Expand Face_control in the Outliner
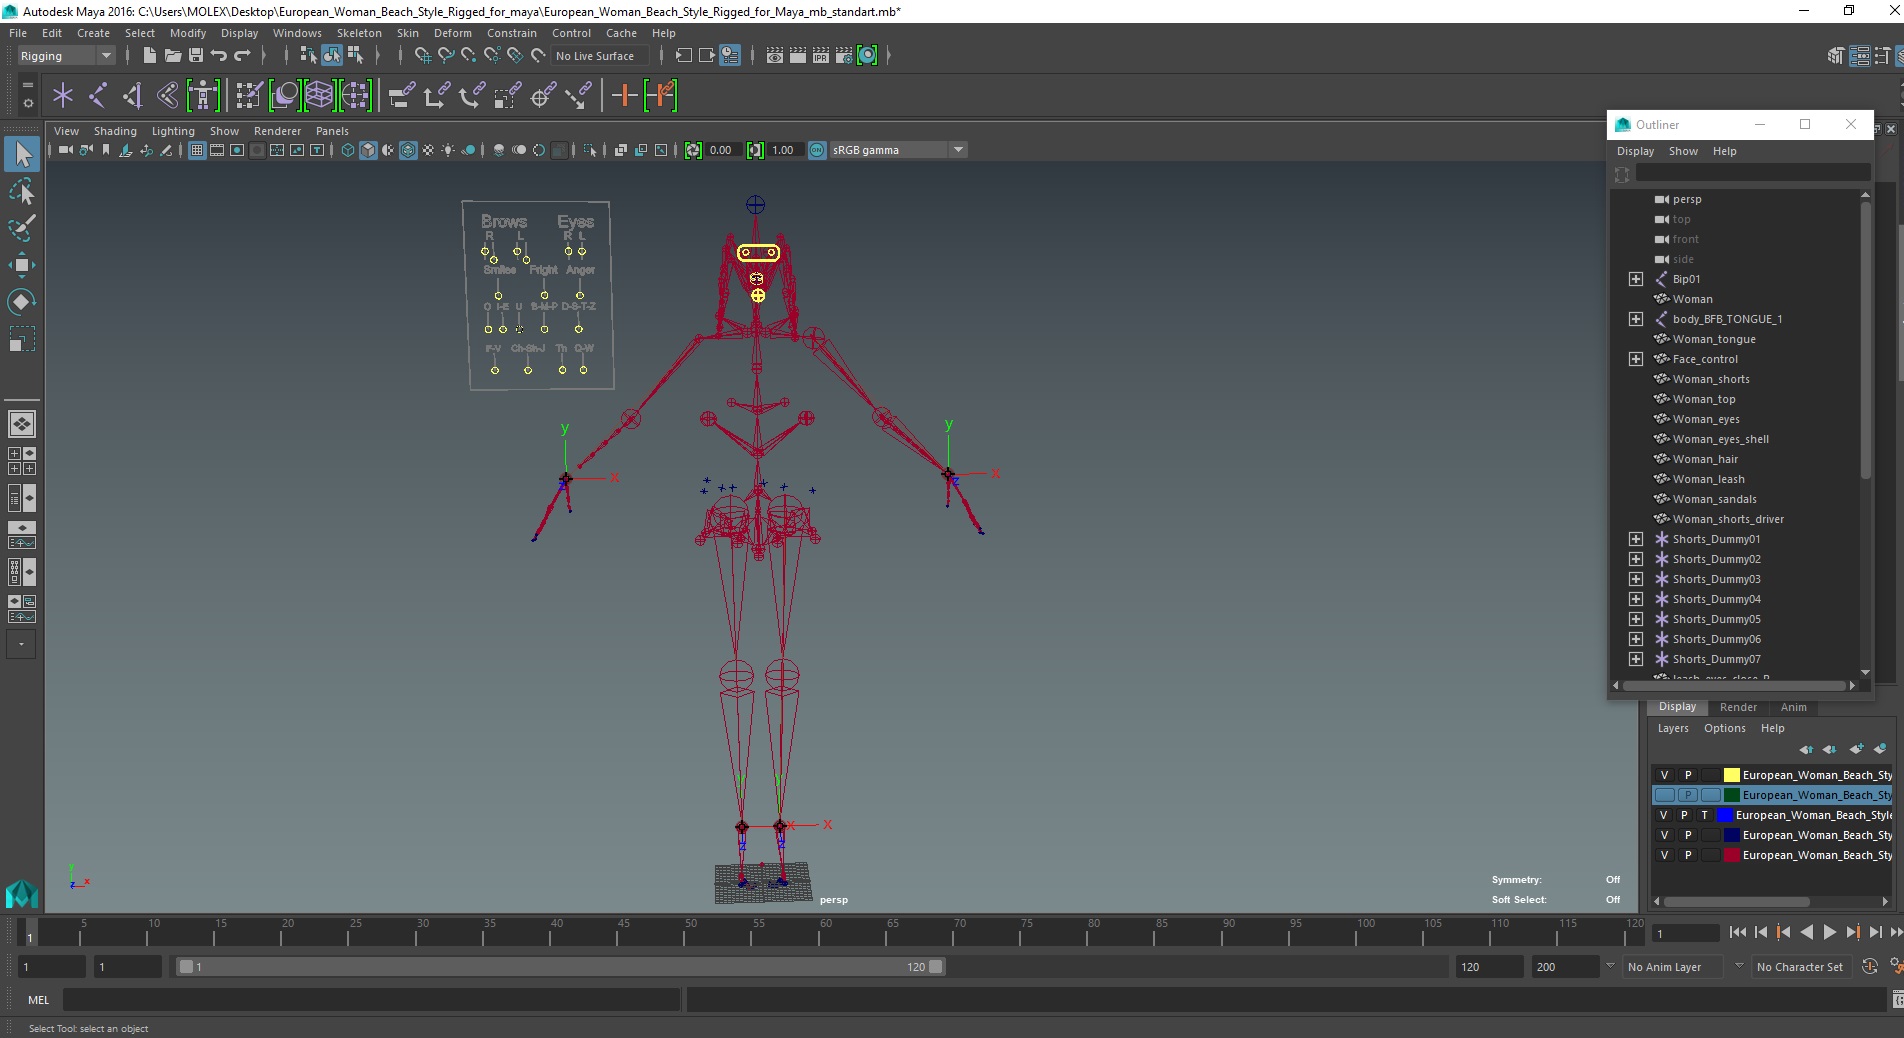Viewport: 1904px width, 1038px height. (1636, 359)
